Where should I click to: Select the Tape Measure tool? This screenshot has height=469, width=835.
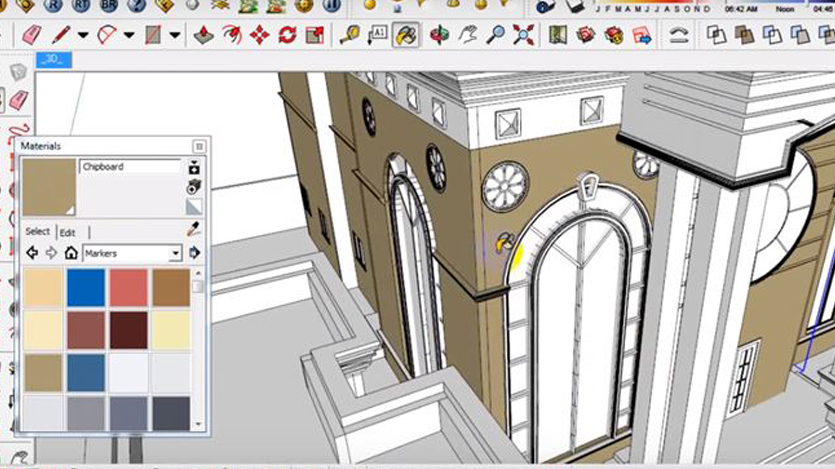(x=350, y=35)
